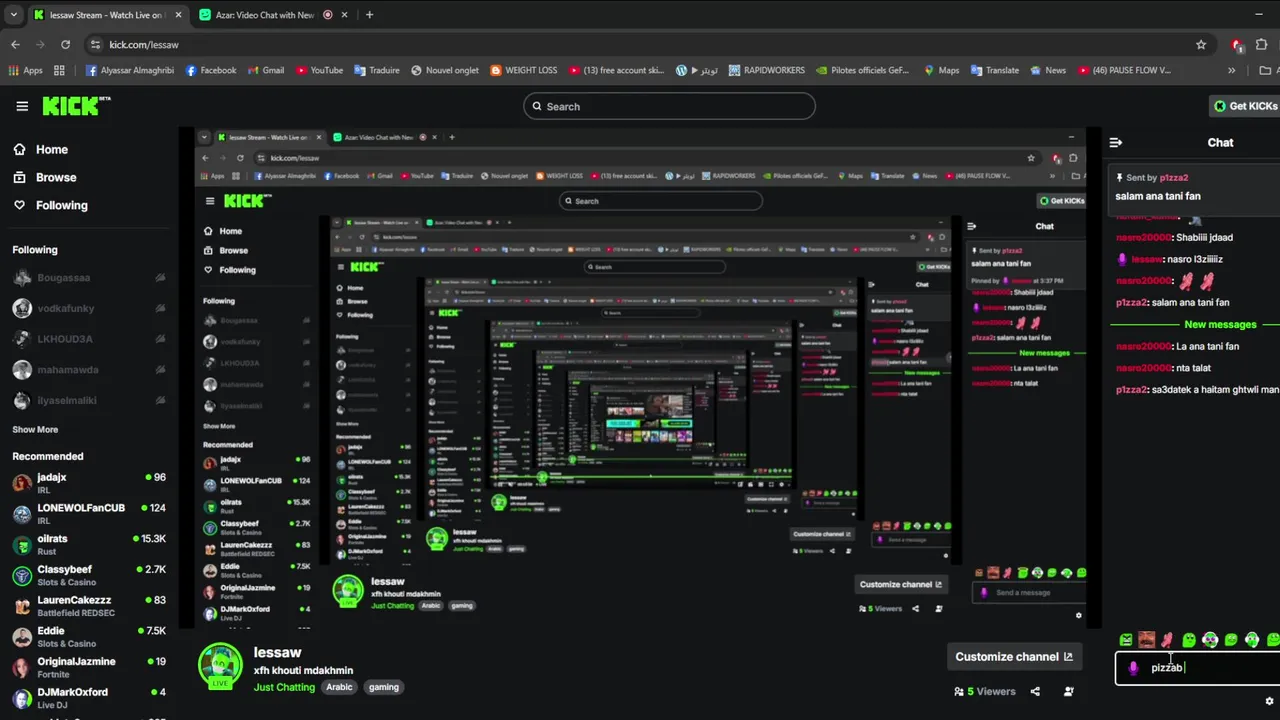1280x720 pixels.
Task: Open recommended channel LONEWOLFanCUB
Action: tap(88, 514)
